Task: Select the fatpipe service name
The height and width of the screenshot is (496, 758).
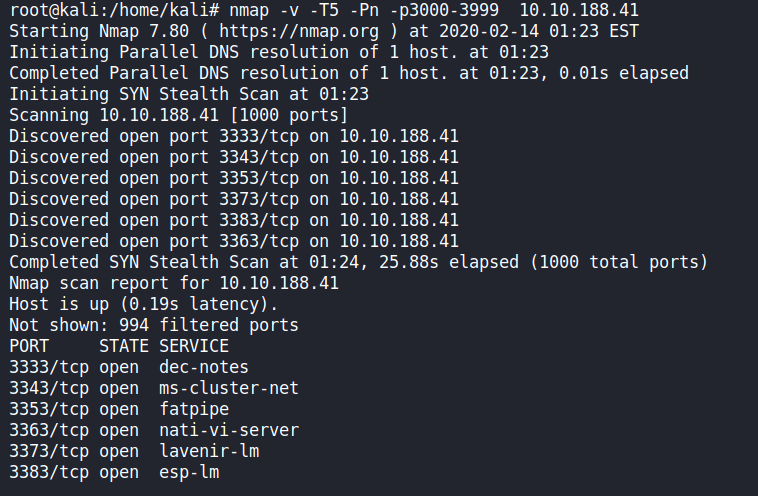Action: [x=193, y=409]
